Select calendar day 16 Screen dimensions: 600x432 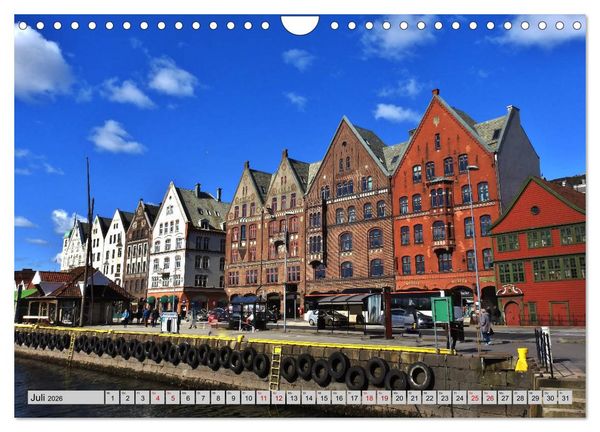tap(339, 398)
